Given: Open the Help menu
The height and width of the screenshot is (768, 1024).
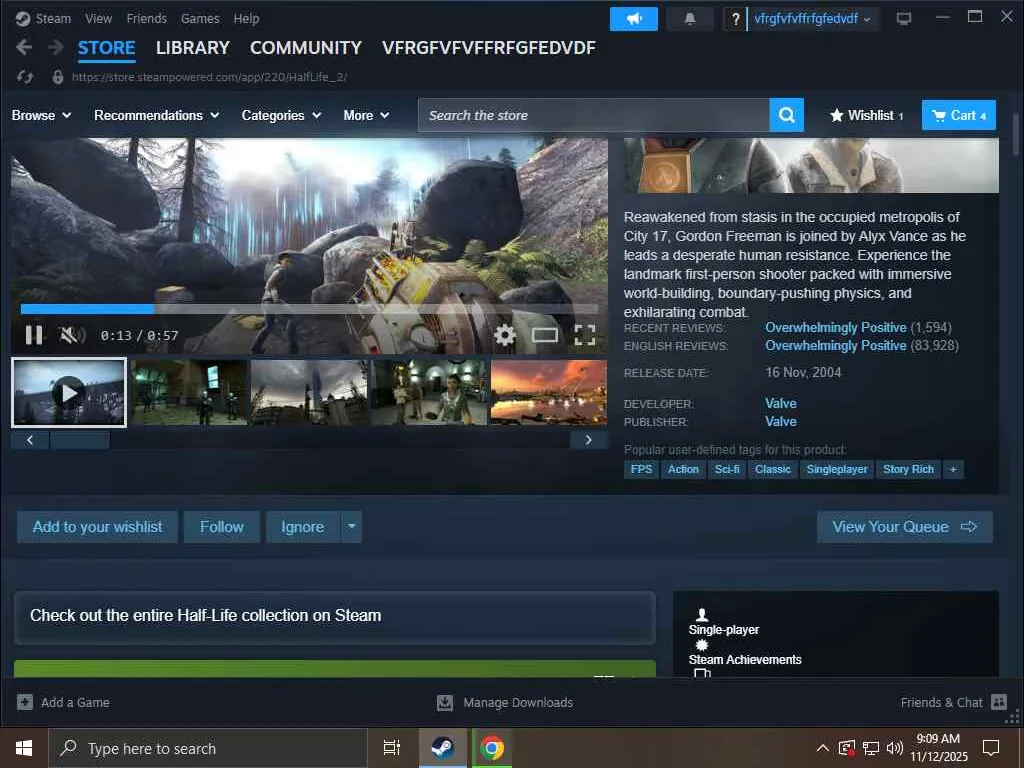Looking at the screenshot, I should (x=246, y=18).
